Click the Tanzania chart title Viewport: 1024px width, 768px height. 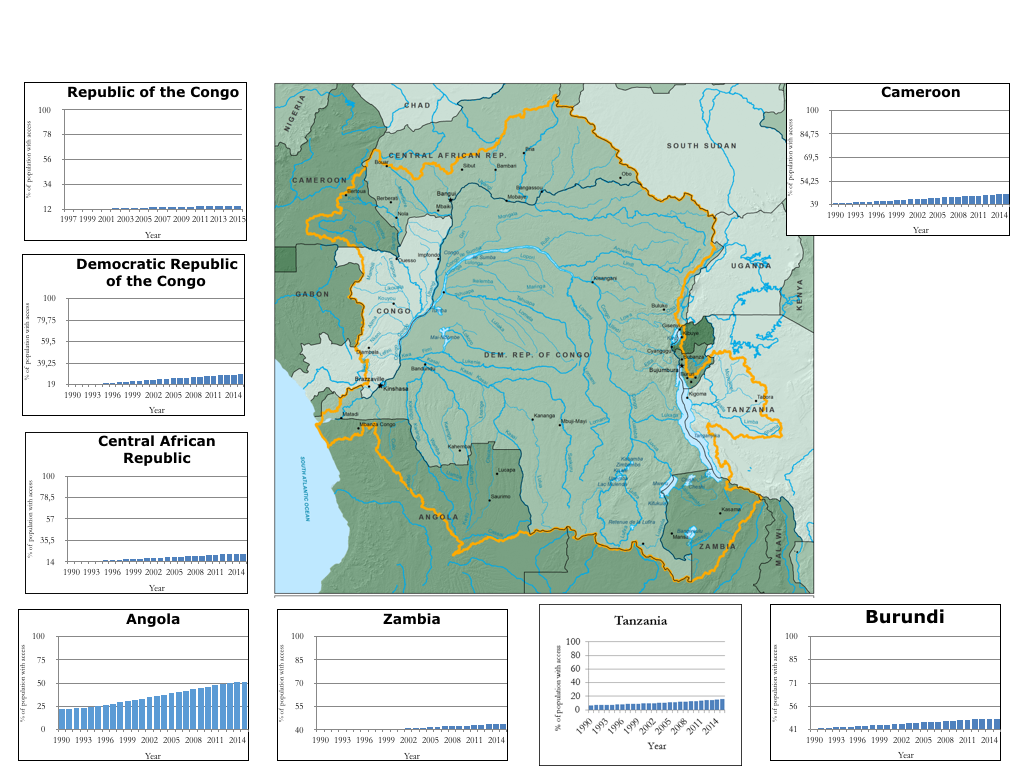coord(640,620)
